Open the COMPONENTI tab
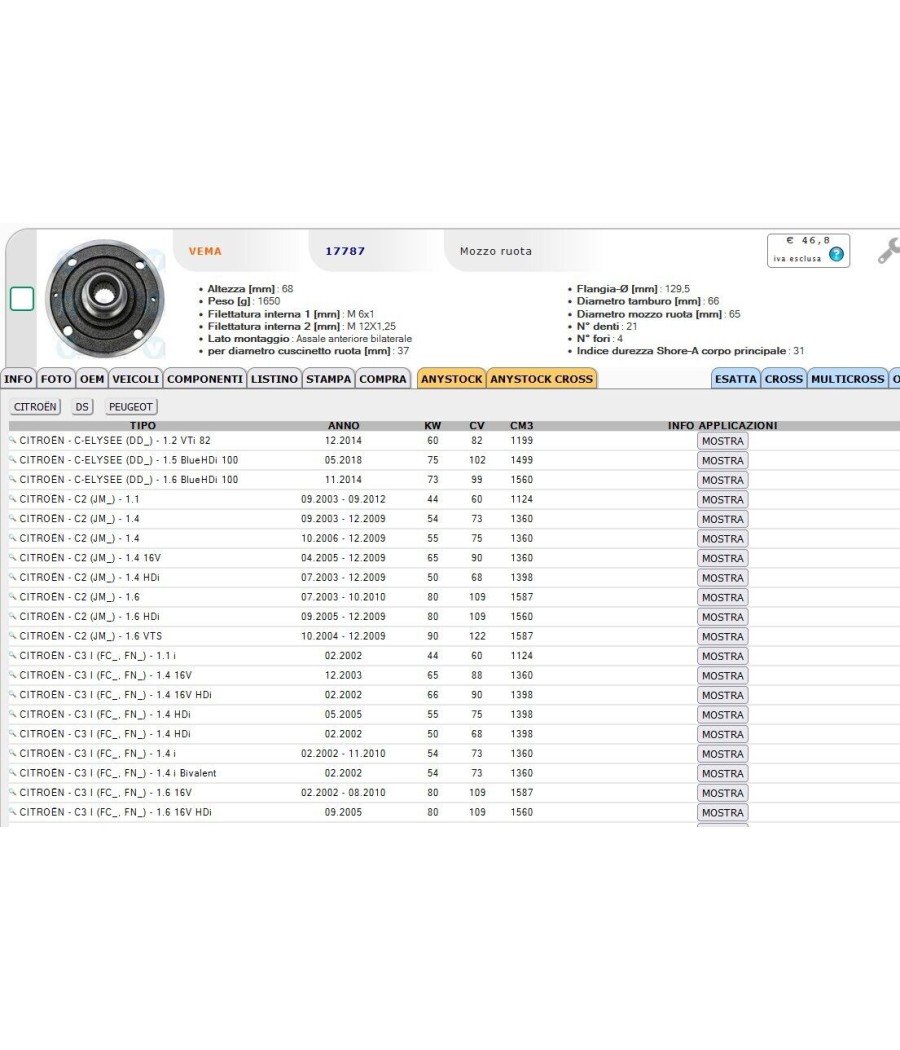Image resolution: width=900 pixels, height=1050 pixels. [x=205, y=379]
